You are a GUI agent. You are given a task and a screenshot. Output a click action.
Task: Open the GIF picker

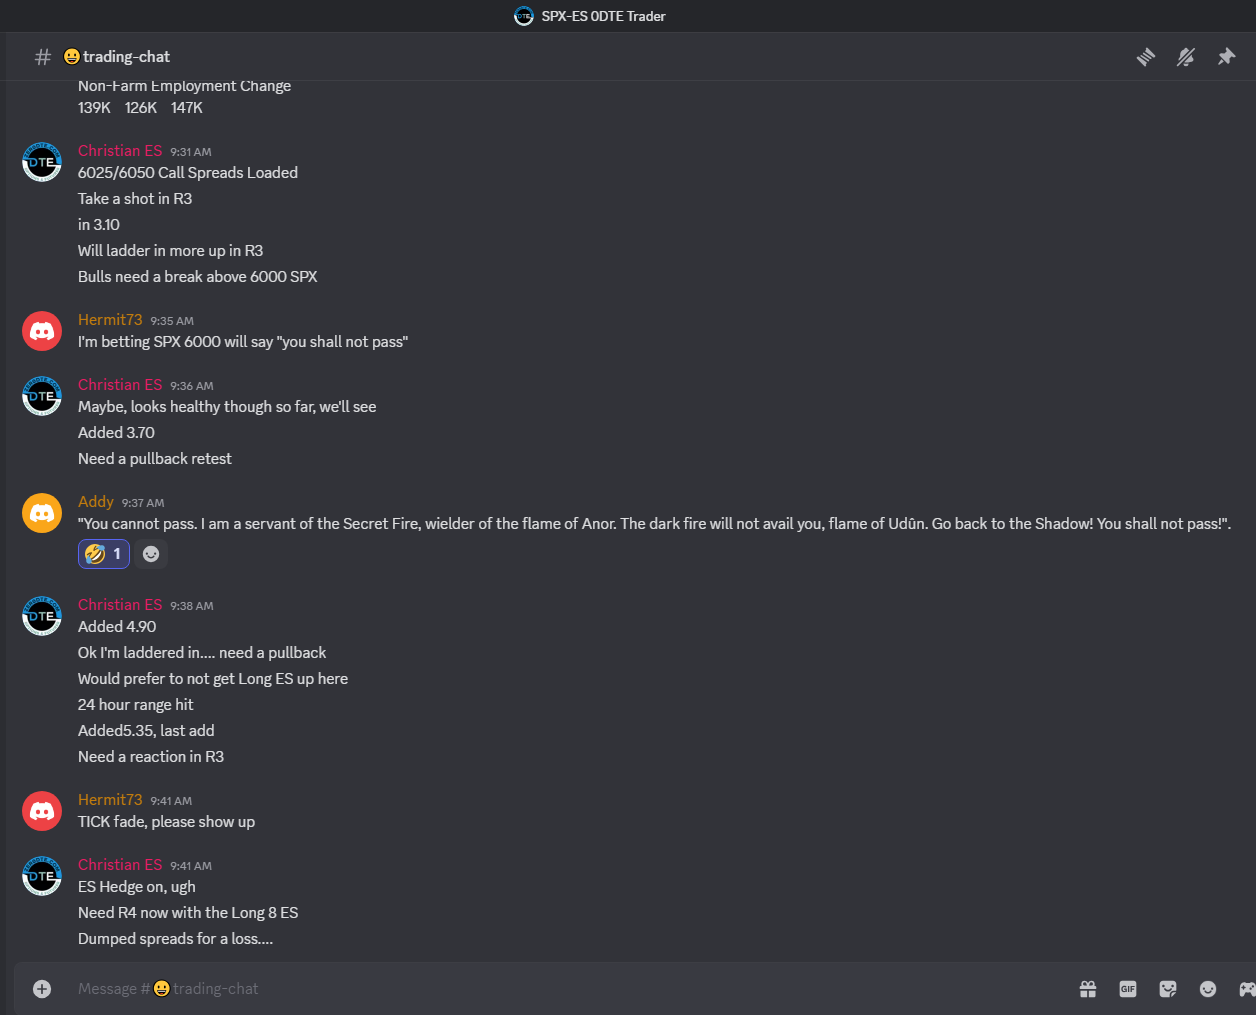point(1128,989)
